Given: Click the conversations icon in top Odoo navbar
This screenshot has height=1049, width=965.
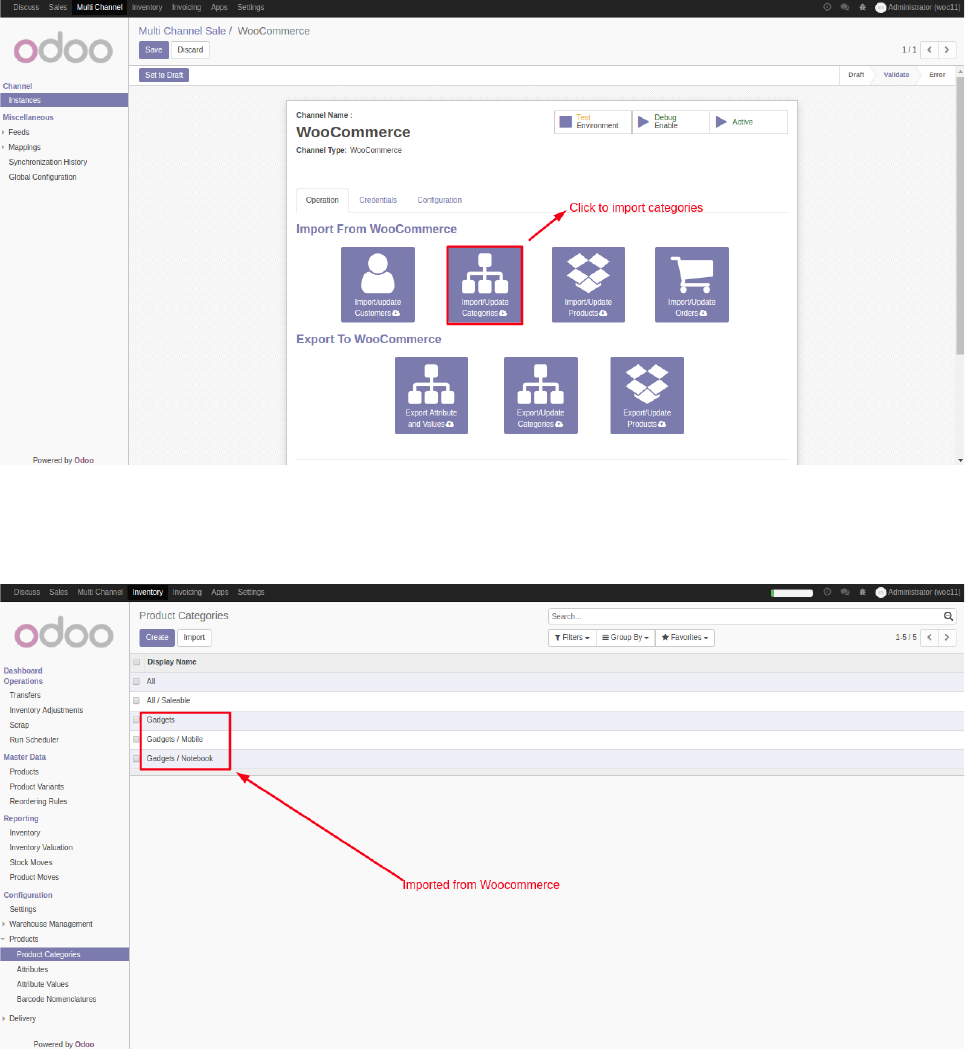Looking at the screenshot, I should tap(845, 7).
